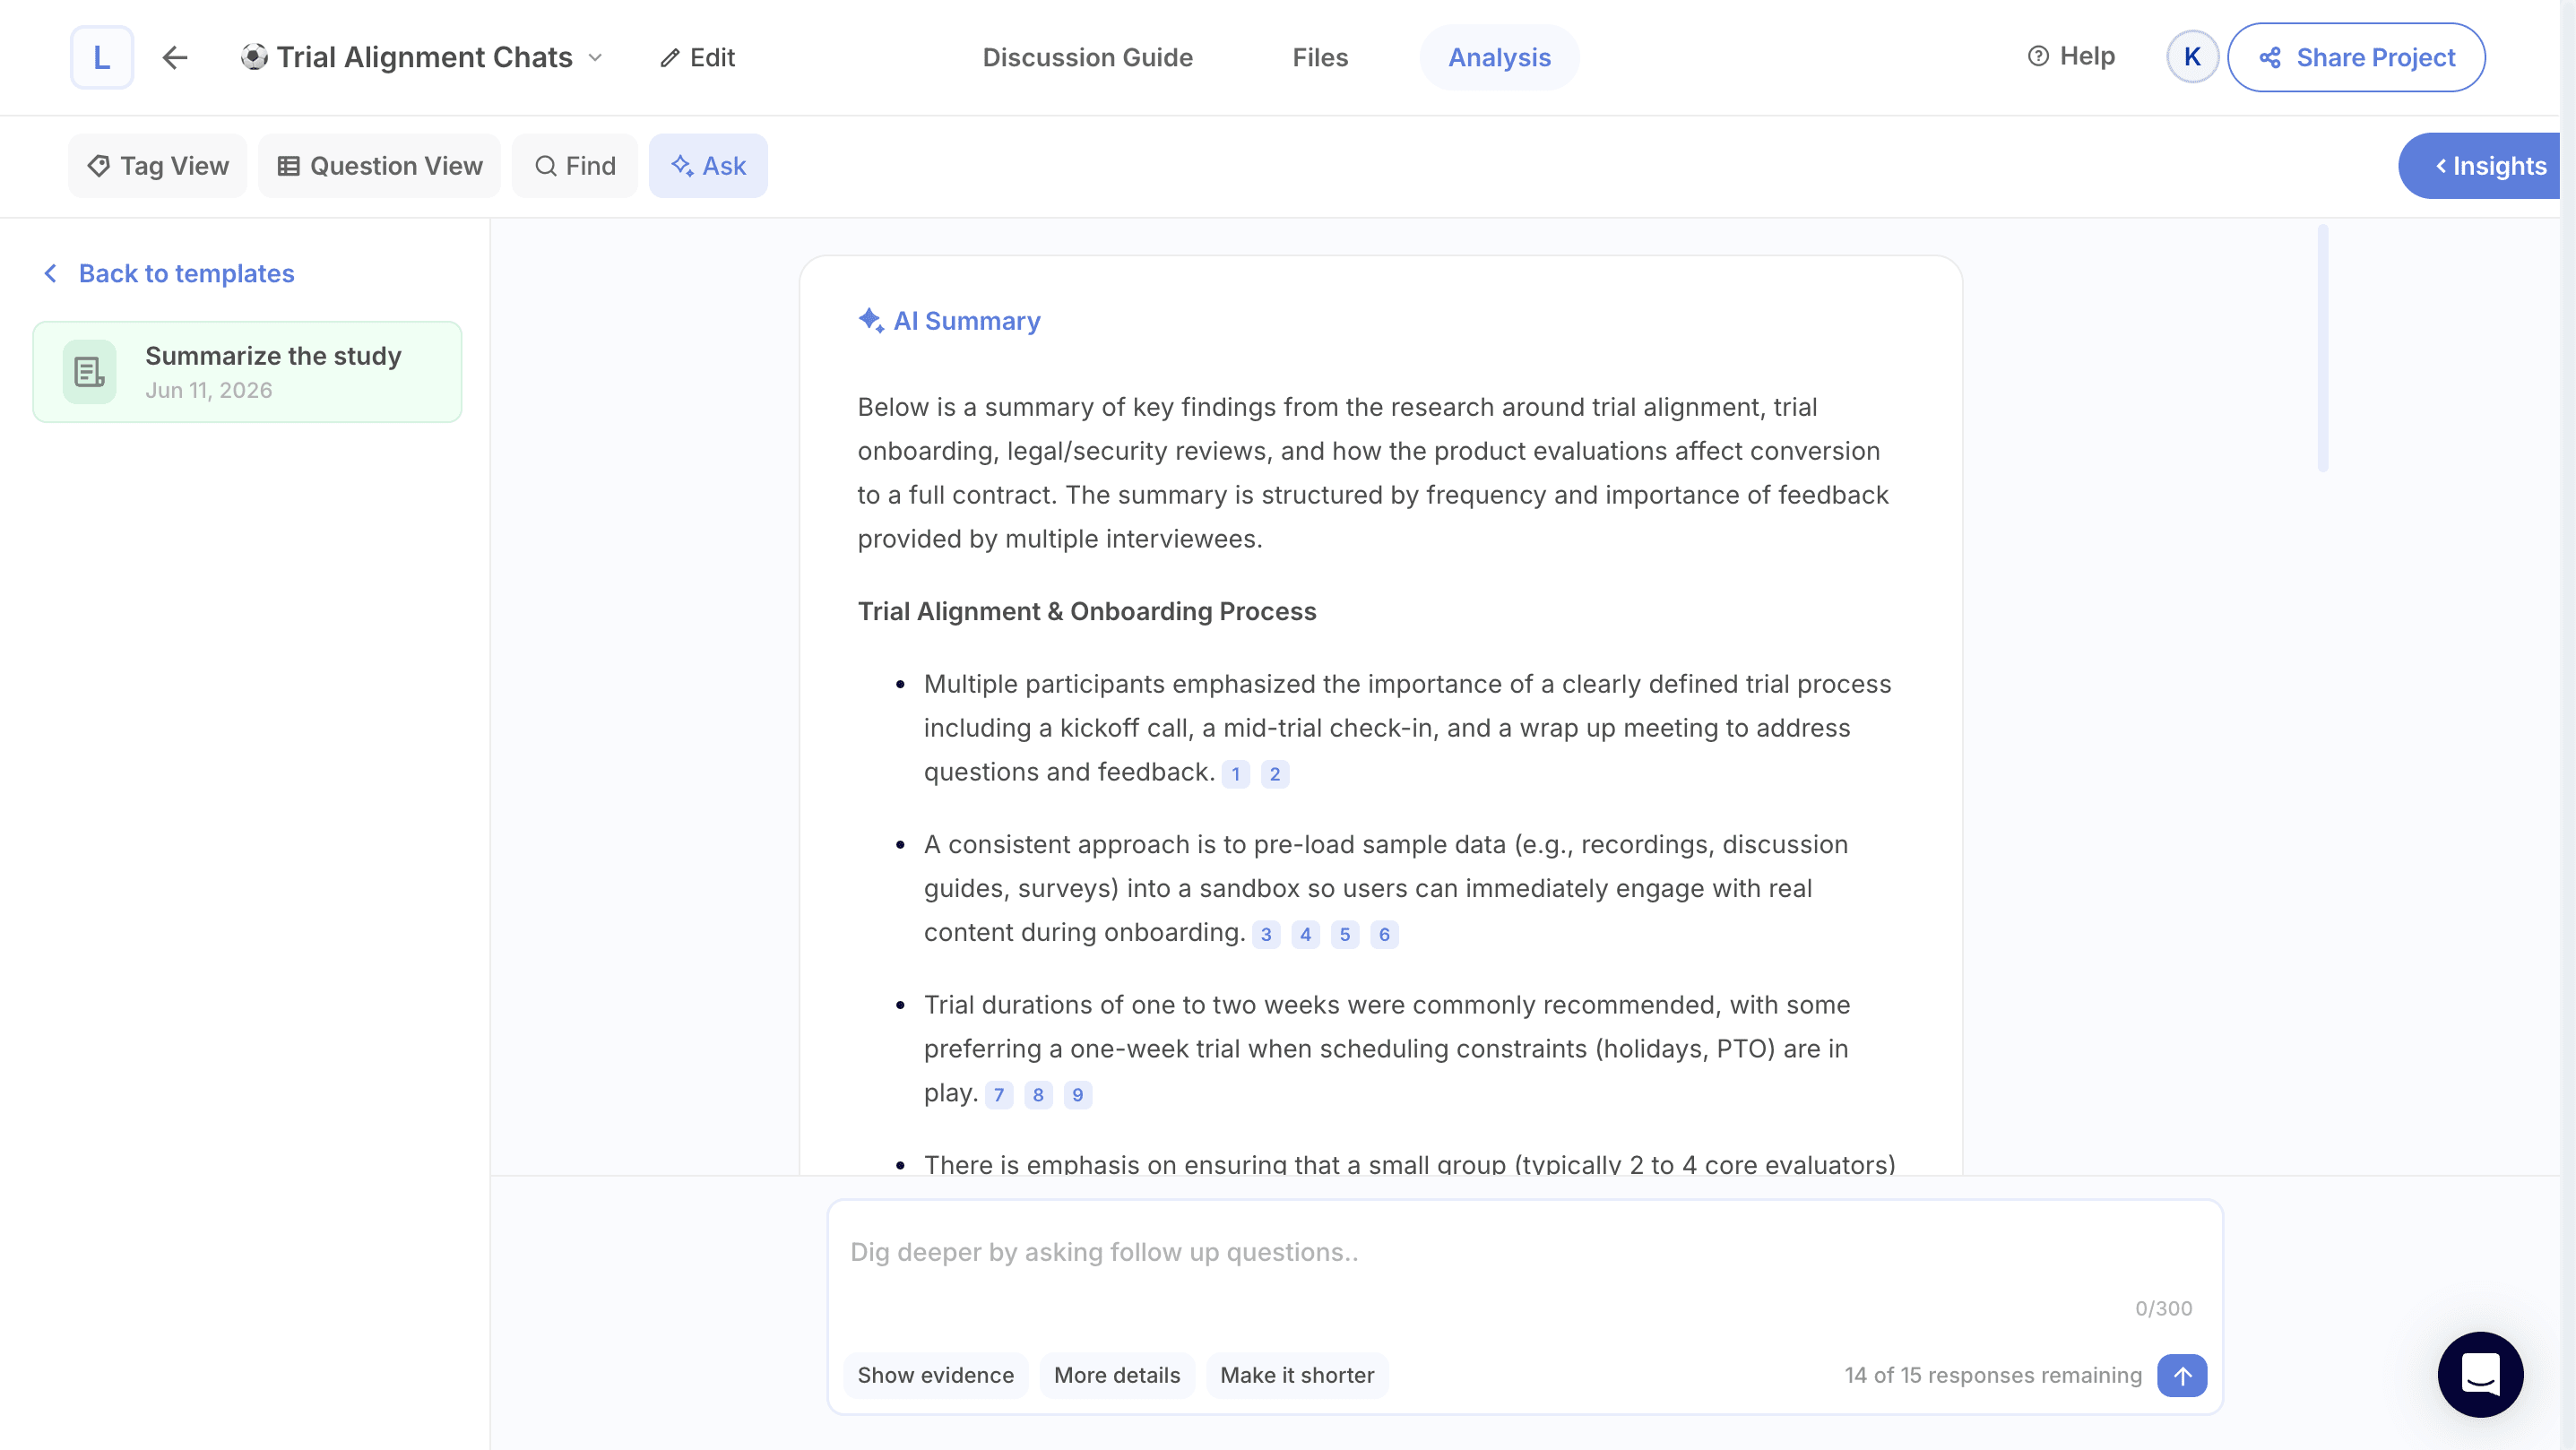
Task: Open citation 7 reference
Action: coord(999,1094)
